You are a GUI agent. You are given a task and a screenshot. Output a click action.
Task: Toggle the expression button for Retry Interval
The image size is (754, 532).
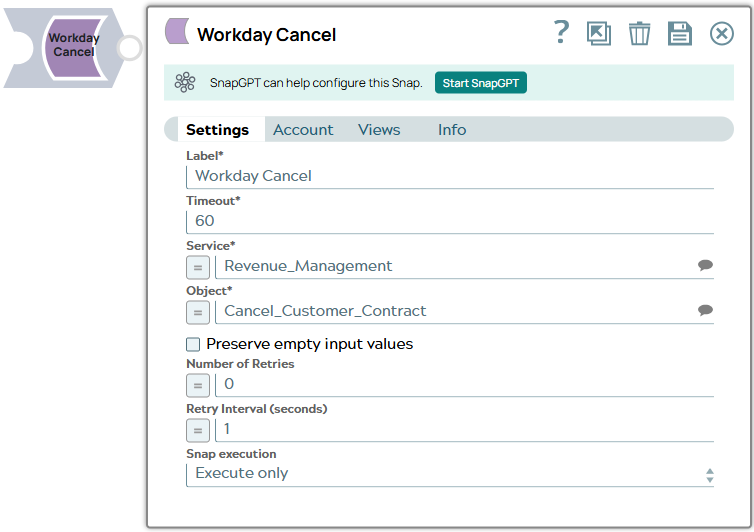click(198, 431)
